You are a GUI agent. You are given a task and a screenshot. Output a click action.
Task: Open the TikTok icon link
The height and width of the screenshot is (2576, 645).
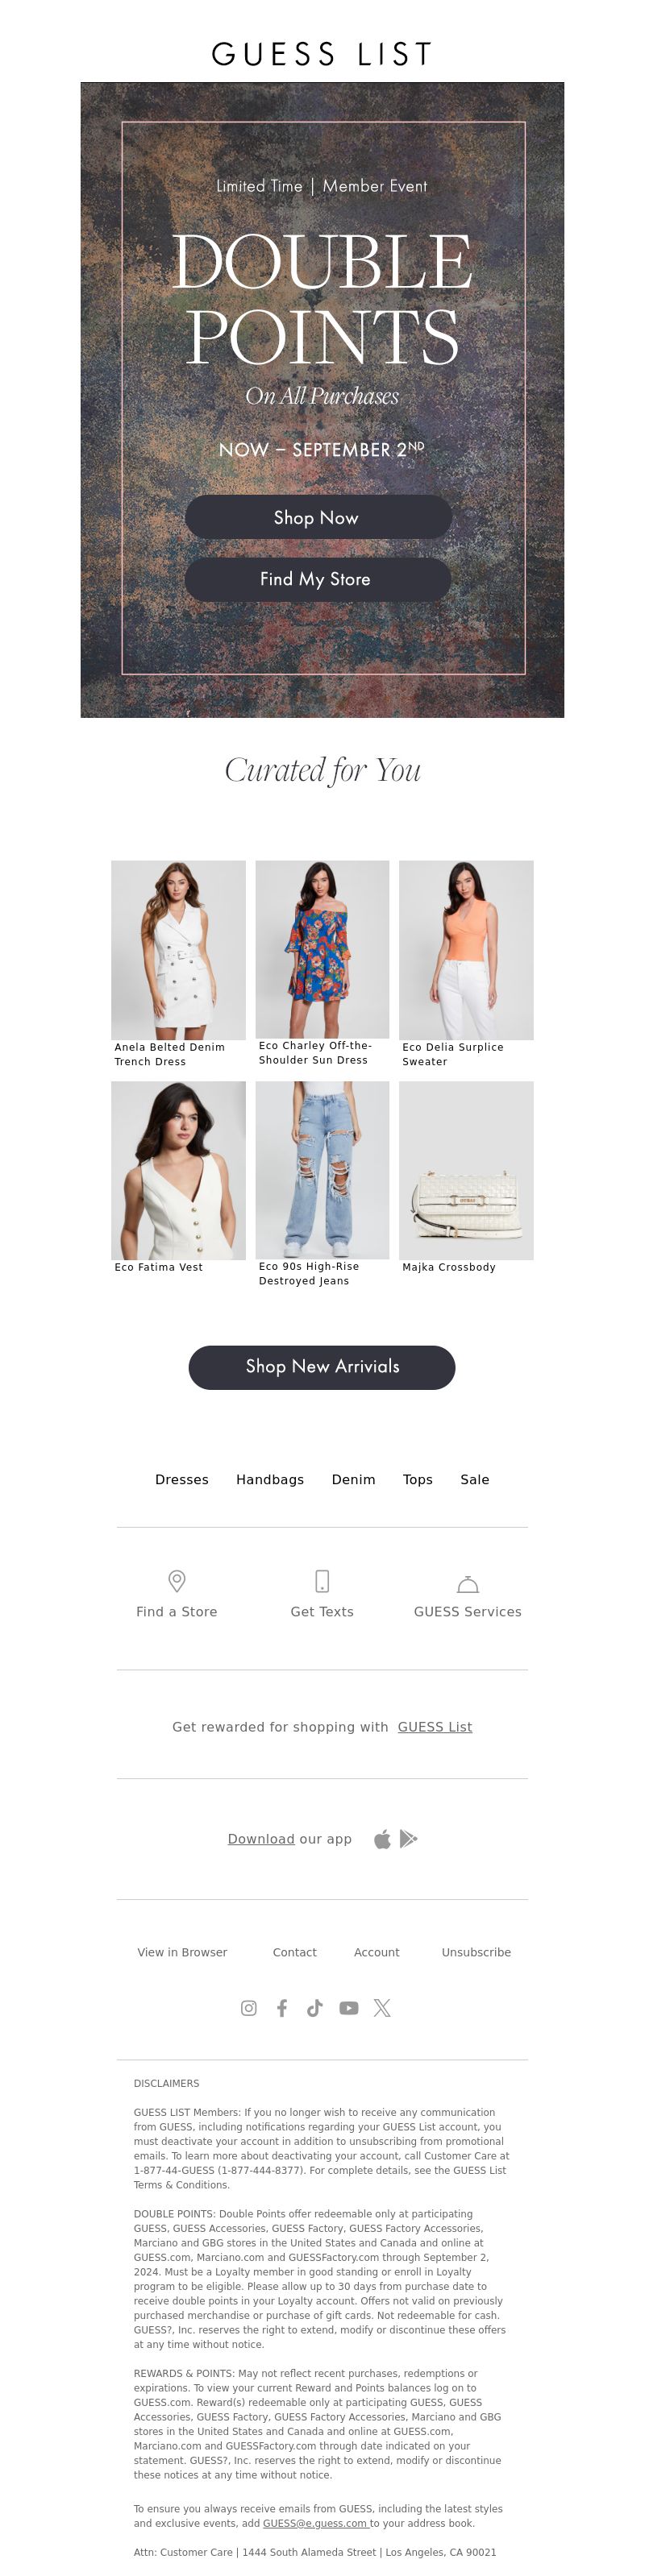coord(315,2007)
